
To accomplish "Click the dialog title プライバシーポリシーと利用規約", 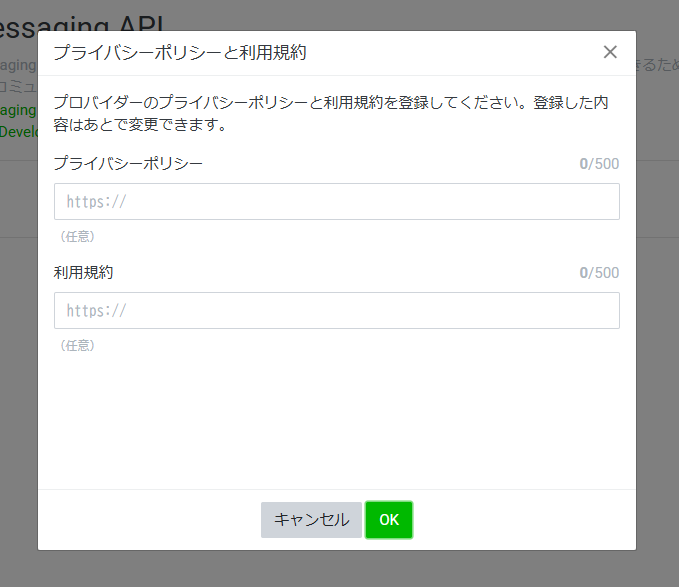I will (x=180, y=53).
